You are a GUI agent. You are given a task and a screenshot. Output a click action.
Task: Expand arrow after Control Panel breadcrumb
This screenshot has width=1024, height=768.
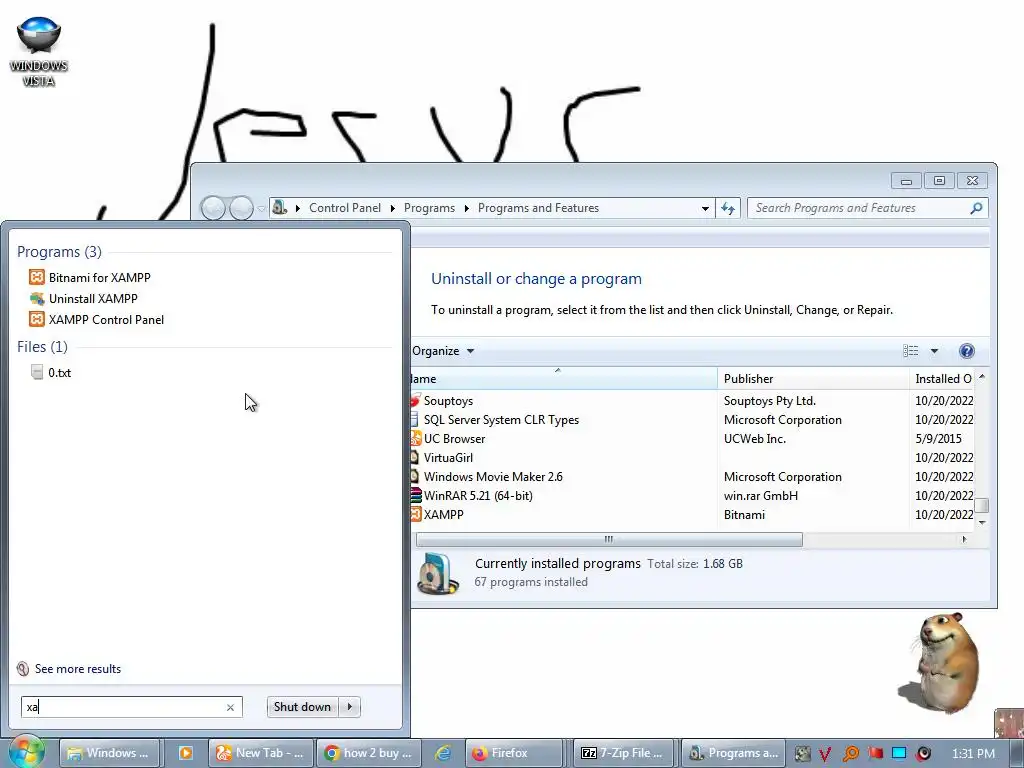[392, 208]
